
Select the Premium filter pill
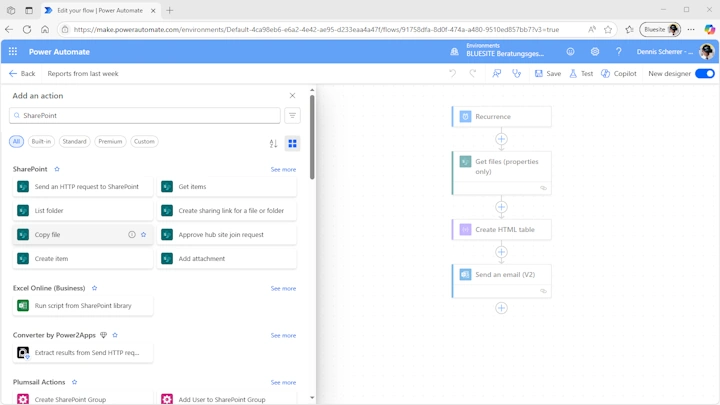coord(110,141)
